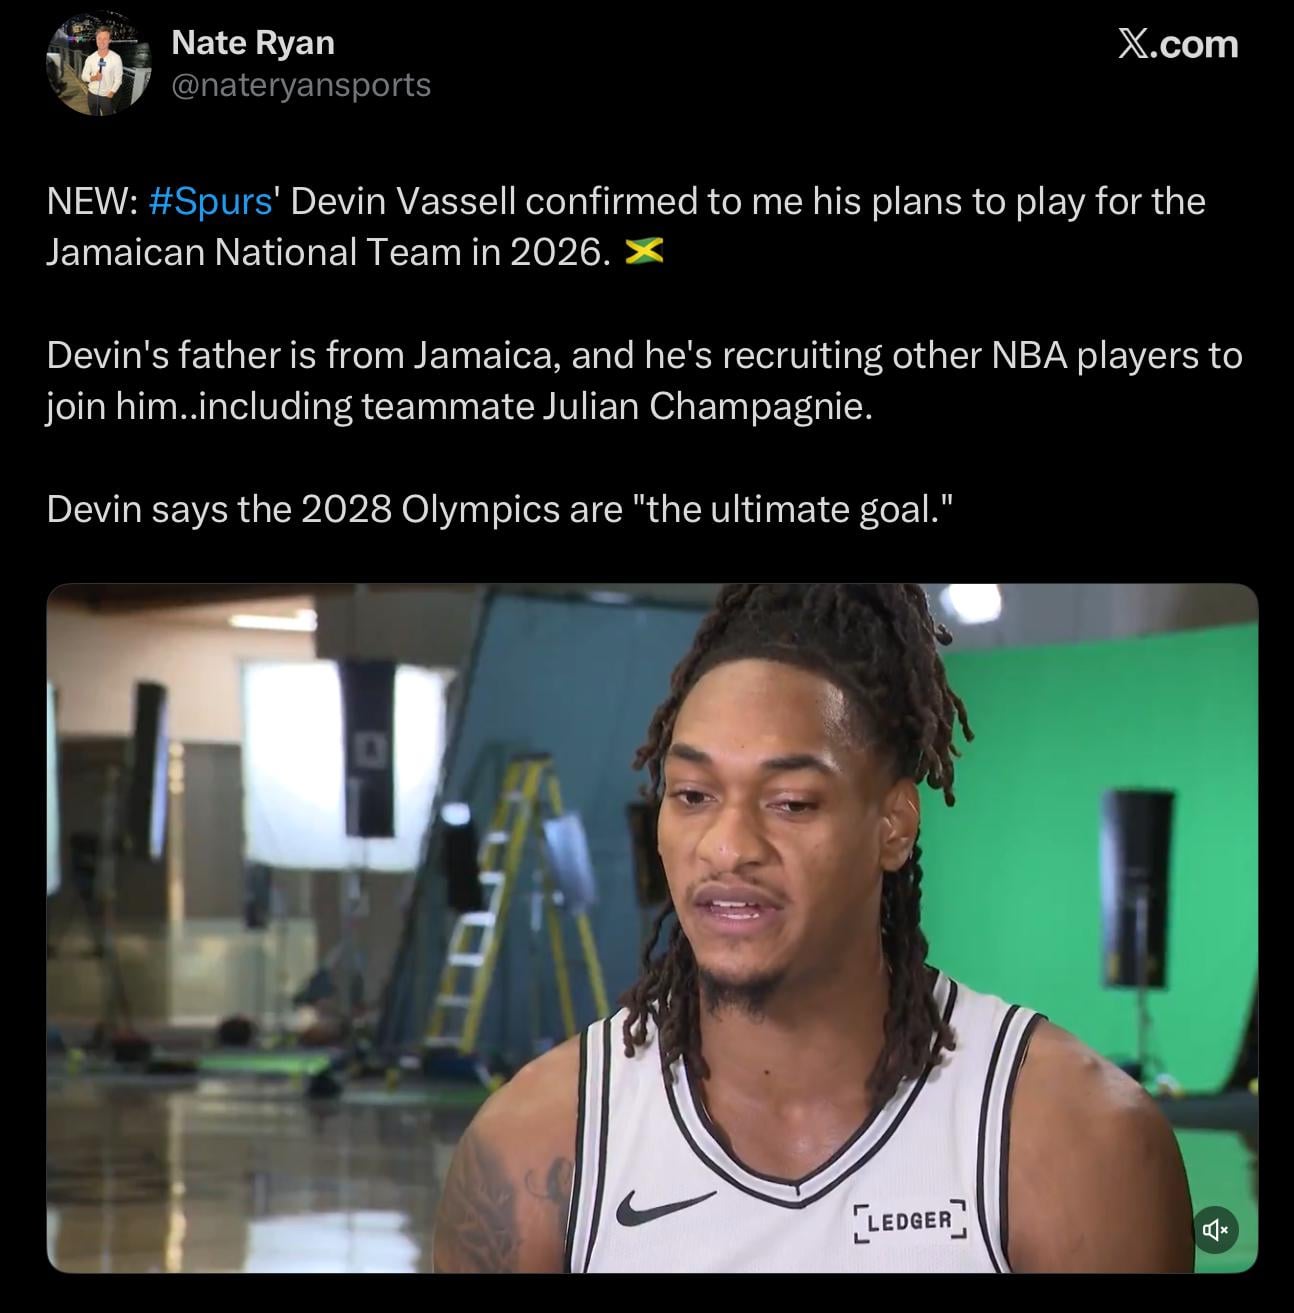Click the black speaker stand in the video

[1139, 890]
